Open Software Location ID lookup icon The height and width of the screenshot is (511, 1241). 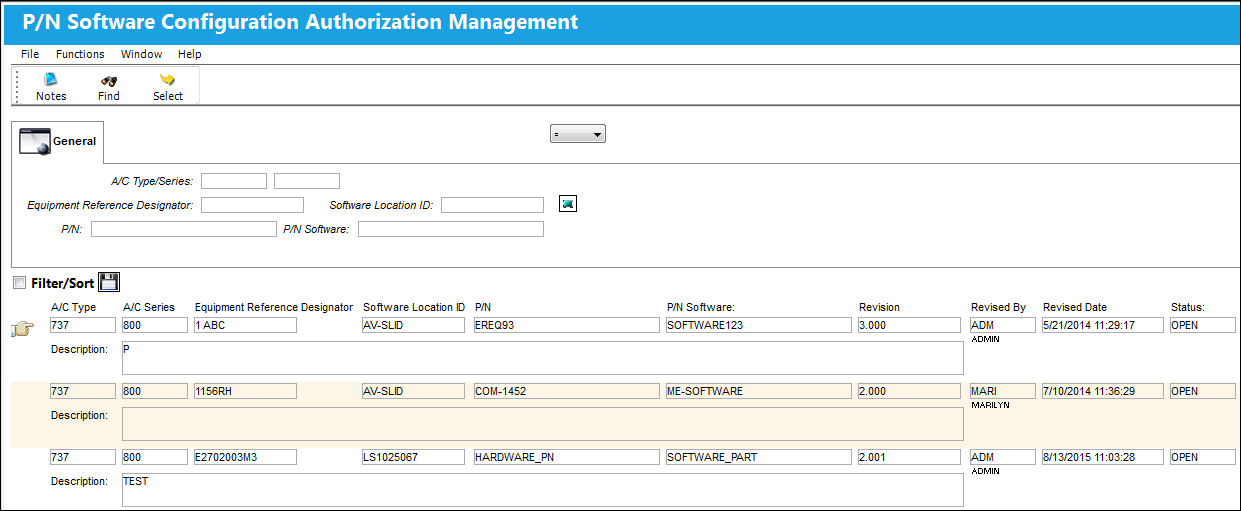(x=568, y=204)
